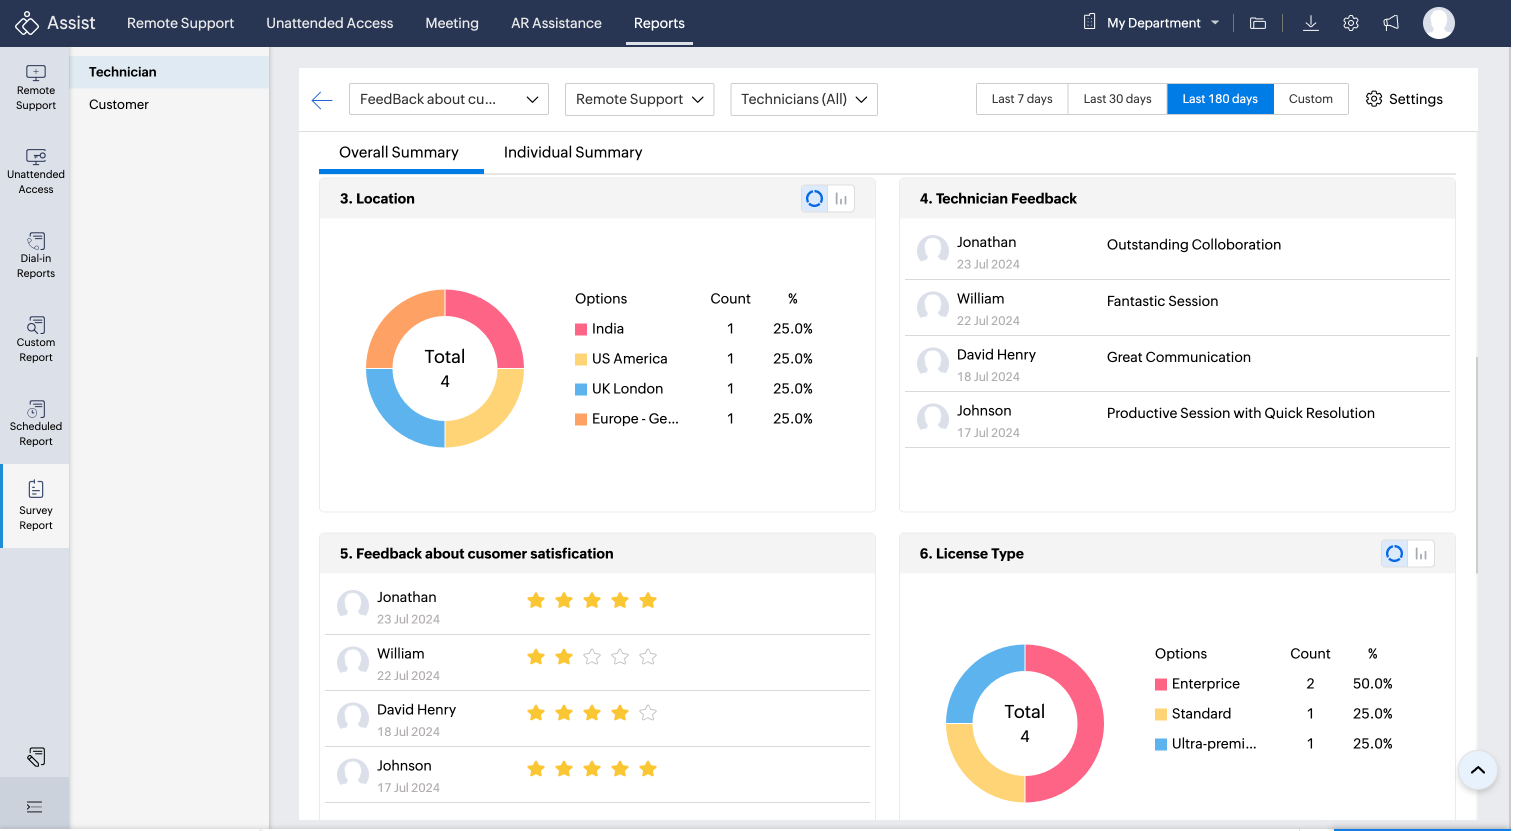
Task: Click the download icon in the top bar
Action: coord(1310,23)
